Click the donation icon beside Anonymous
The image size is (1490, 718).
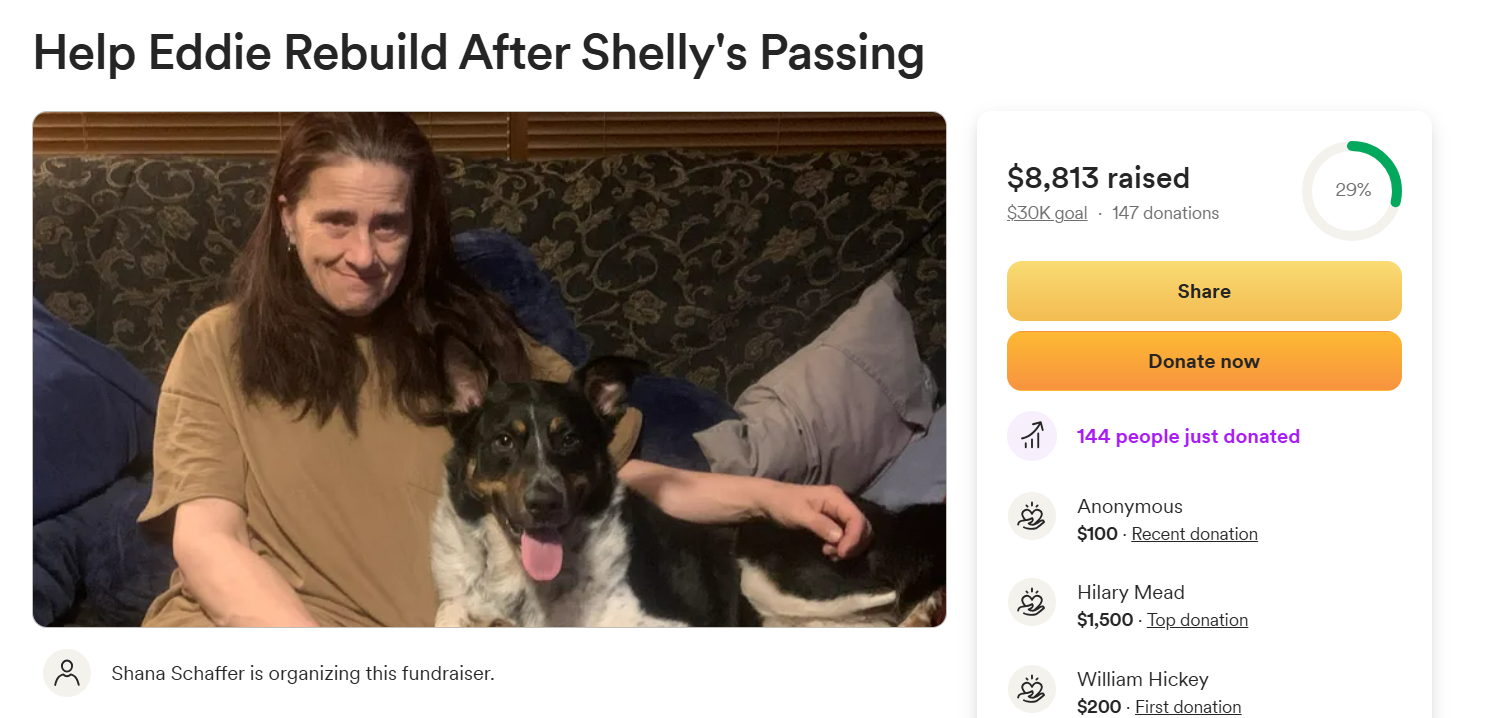tap(1032, 516)
